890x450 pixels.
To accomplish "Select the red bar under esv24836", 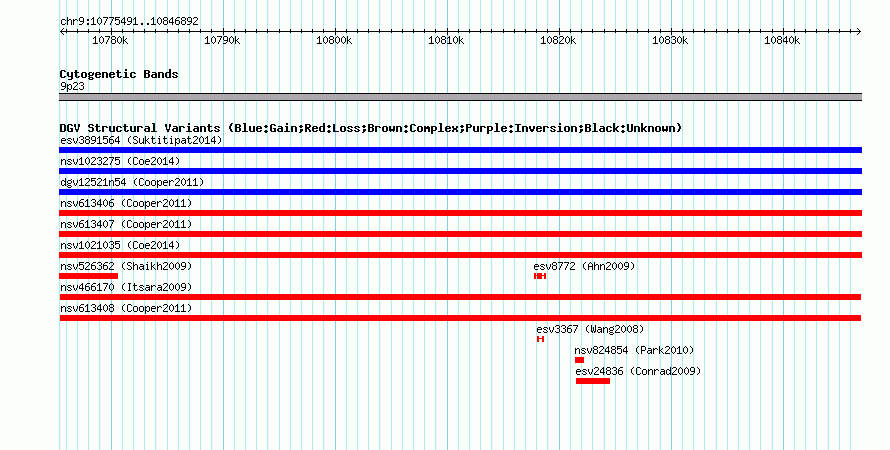I will click(593, 381).
